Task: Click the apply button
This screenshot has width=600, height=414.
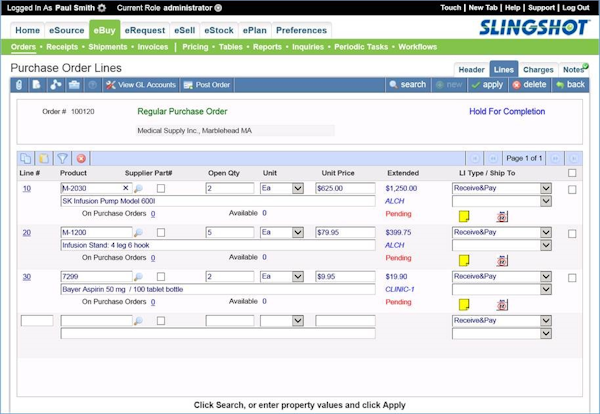Action: pyautogui.click(x=488, y=85)
